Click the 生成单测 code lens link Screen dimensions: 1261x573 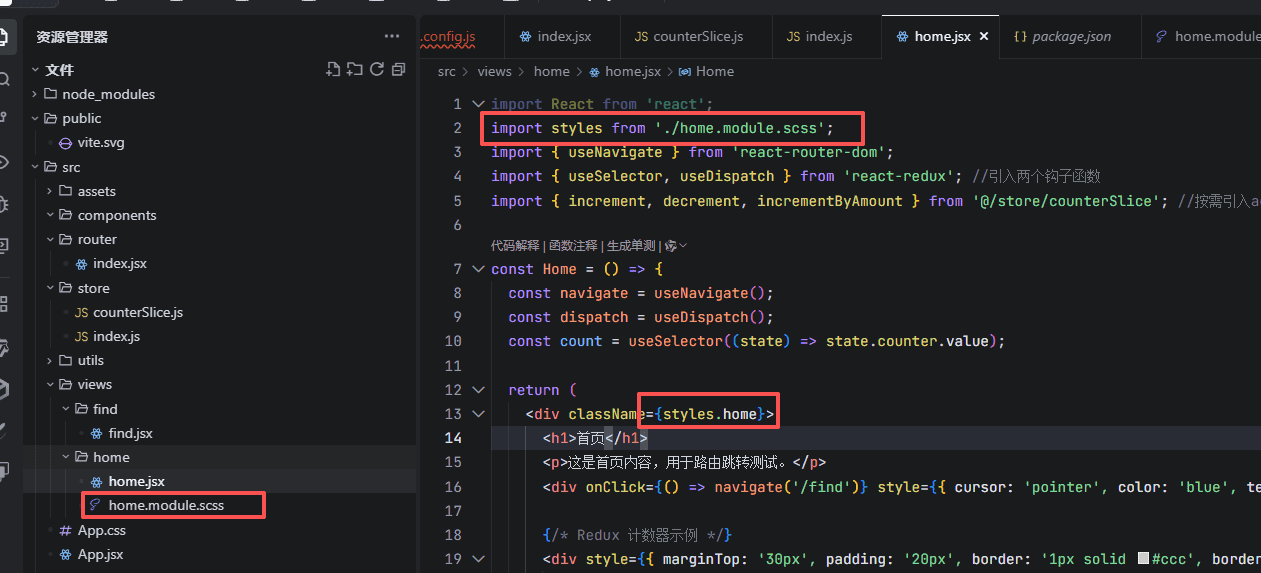coord(630,246)
